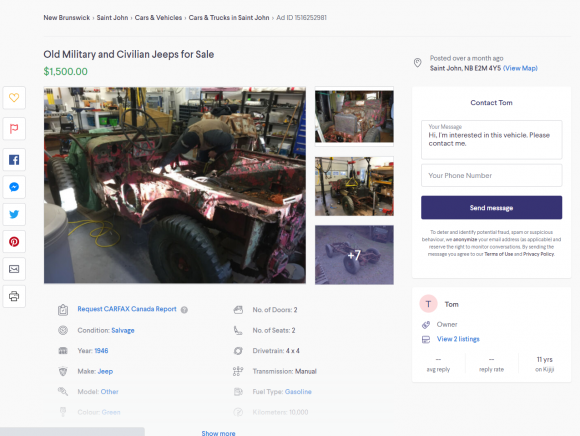Image resolution: width=580 pixels, height=436 pixels.
Task: Go to Saint John breadcrumb
Action: pyautogui.click(x=112, y=18)
